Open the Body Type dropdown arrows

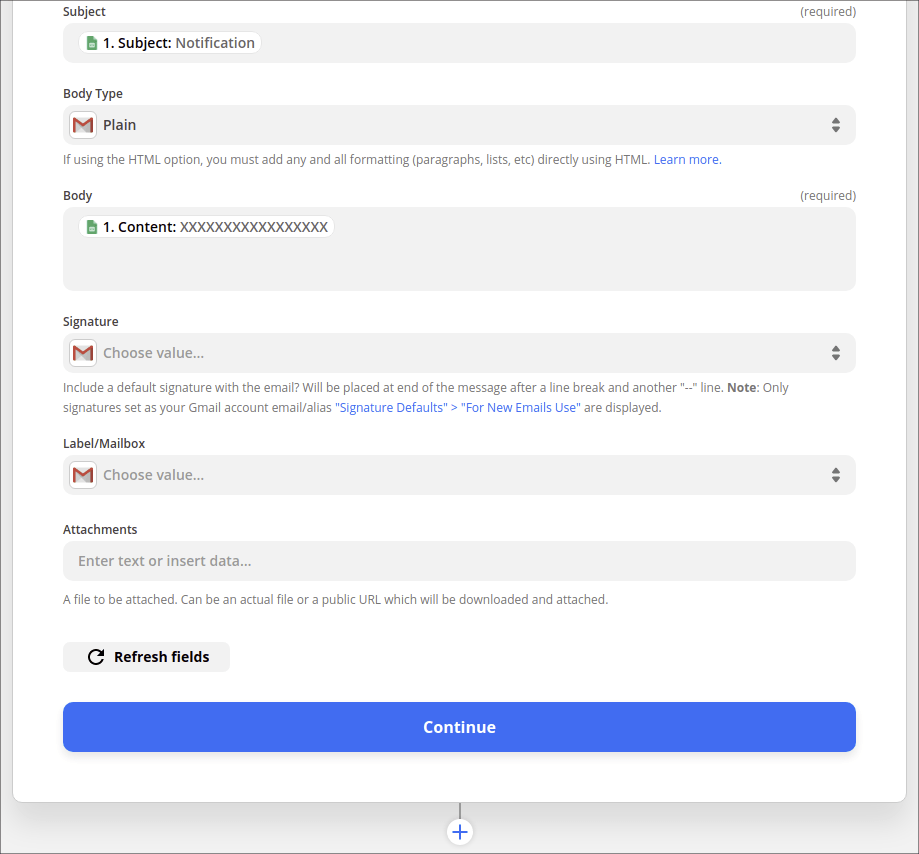[835, 125]
